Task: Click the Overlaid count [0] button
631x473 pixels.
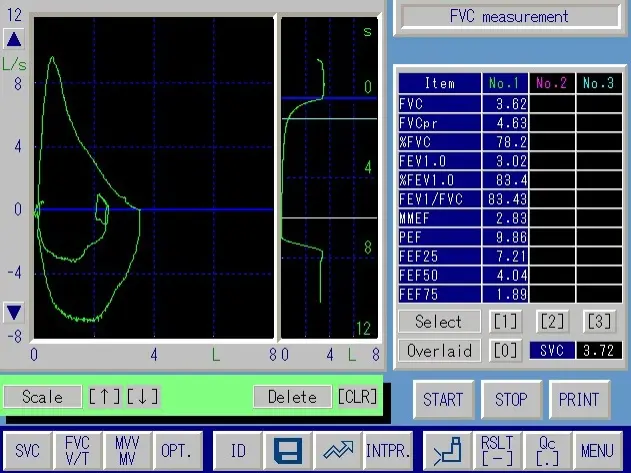Action: coord(504,351)
